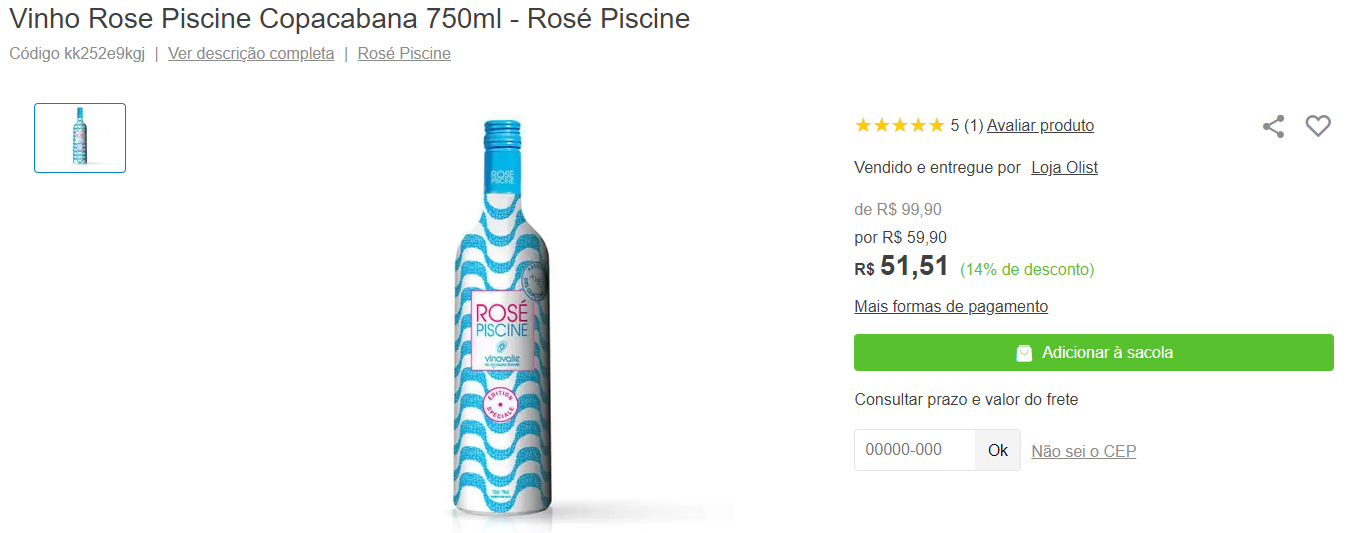Click the 14% de desconto label
Image resolution: width=1346 pixels, height=533 pixels.
pos(1027,270)
